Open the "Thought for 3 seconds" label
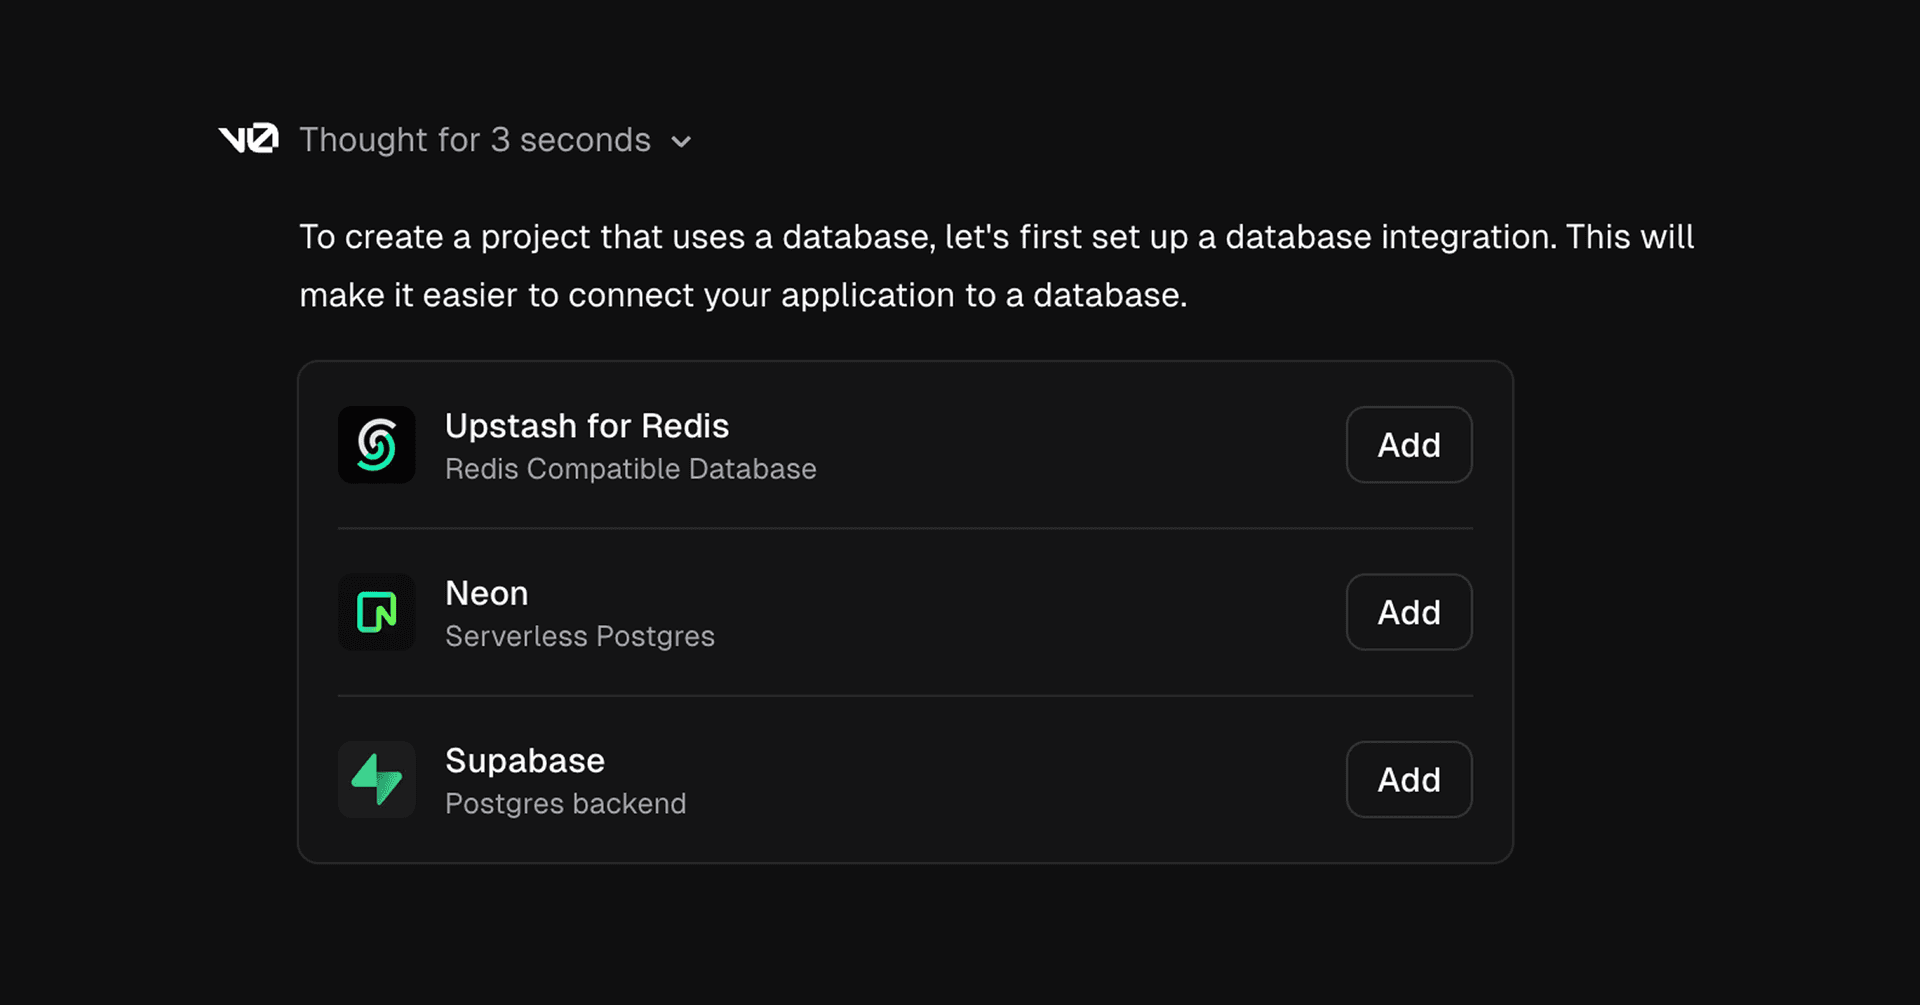The width and height of the screenshot is (1920, 1005). tap(474, 140)
